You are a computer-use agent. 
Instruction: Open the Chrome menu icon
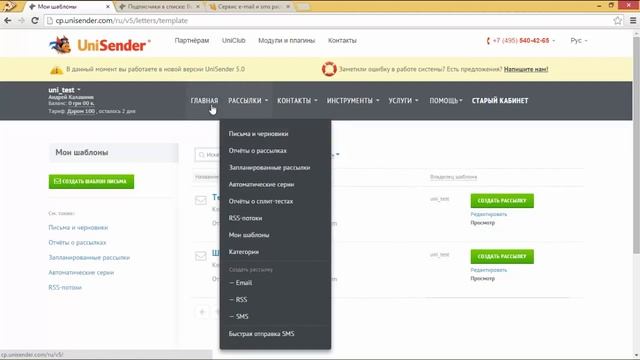pyautogui.click(x=633, y=20)
